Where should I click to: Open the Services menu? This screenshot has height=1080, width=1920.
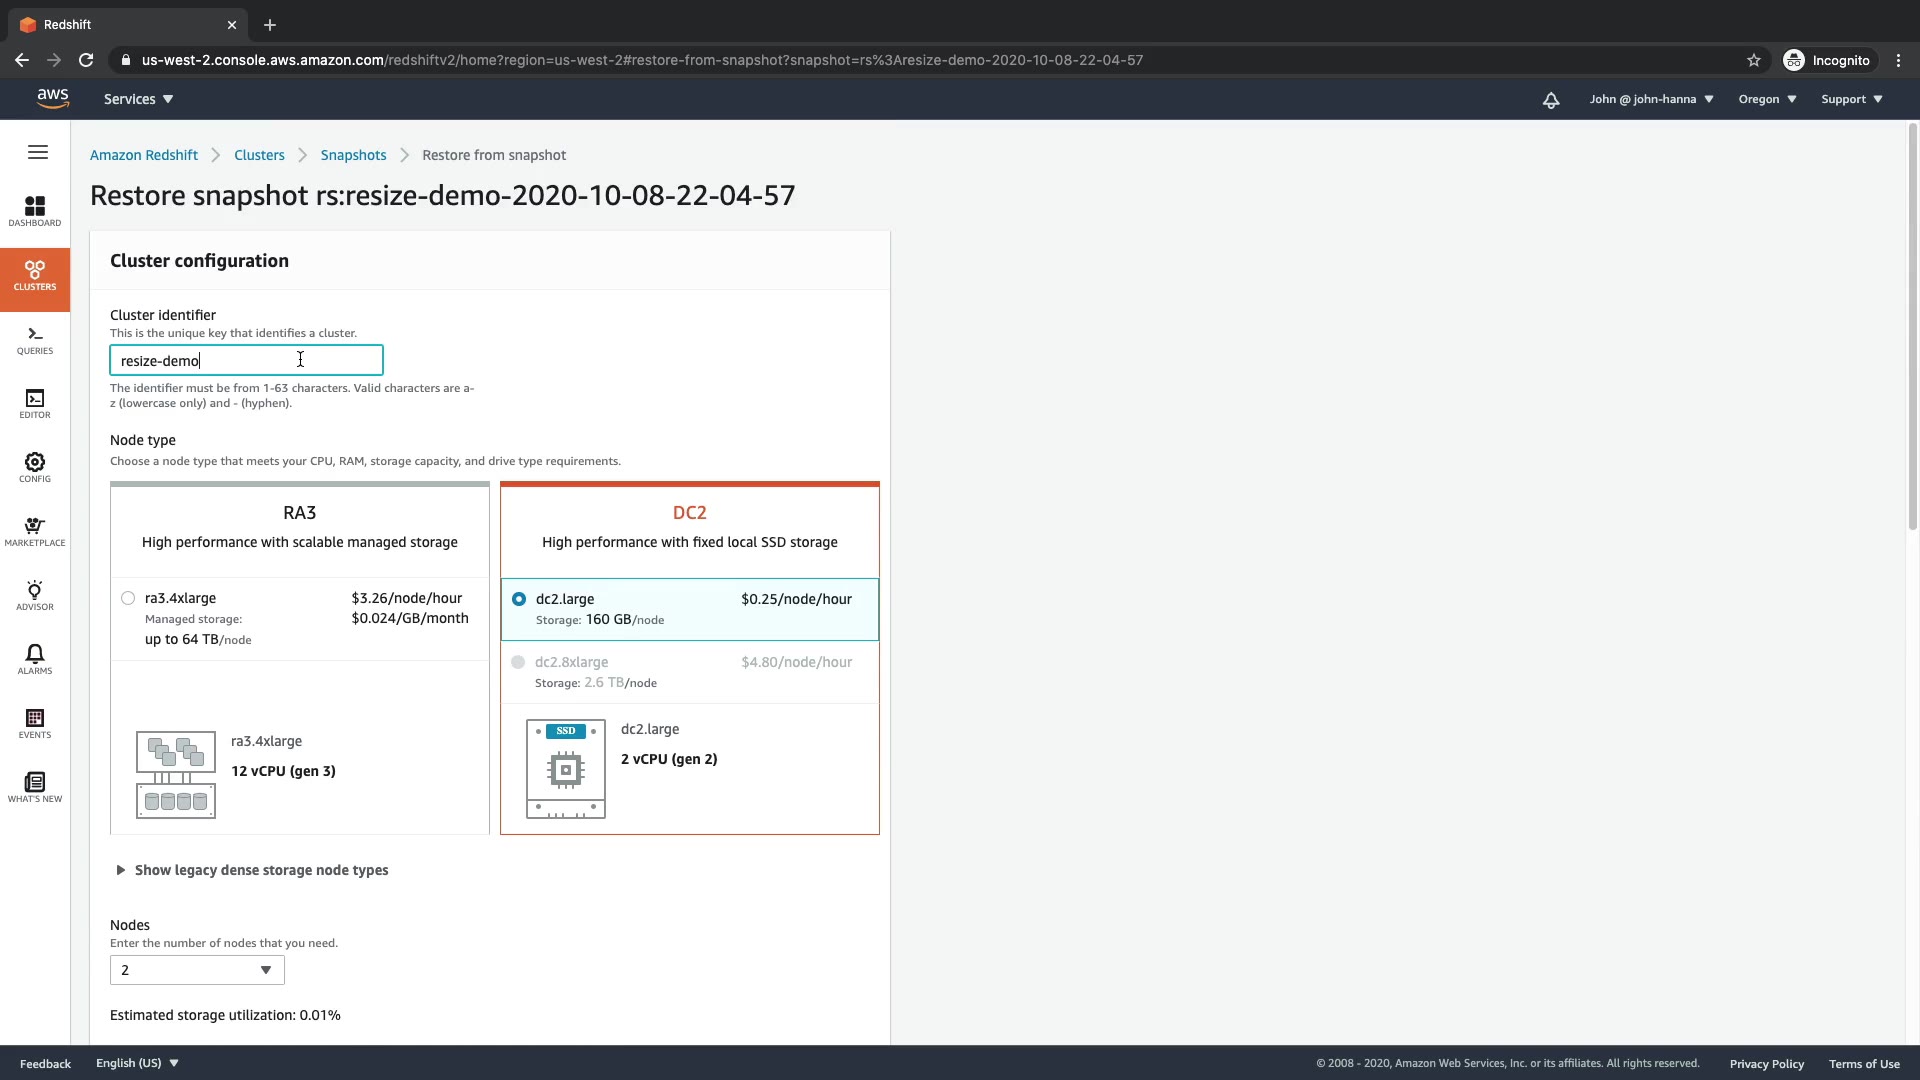pos(139,99)
